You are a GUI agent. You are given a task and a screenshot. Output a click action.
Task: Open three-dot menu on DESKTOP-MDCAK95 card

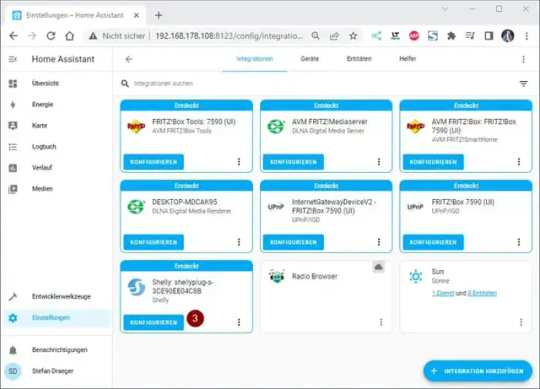tap(239, 242)
